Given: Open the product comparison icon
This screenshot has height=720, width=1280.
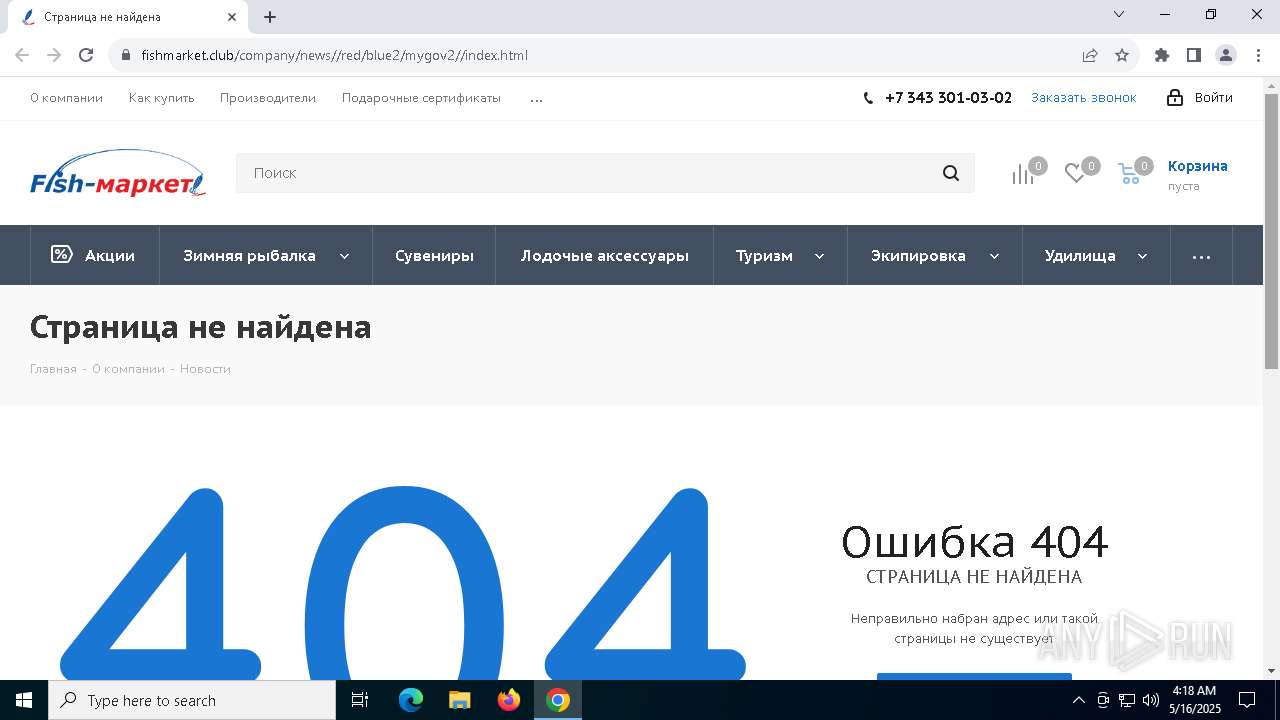Looking at the screenshot, I should click(1022, 174).
